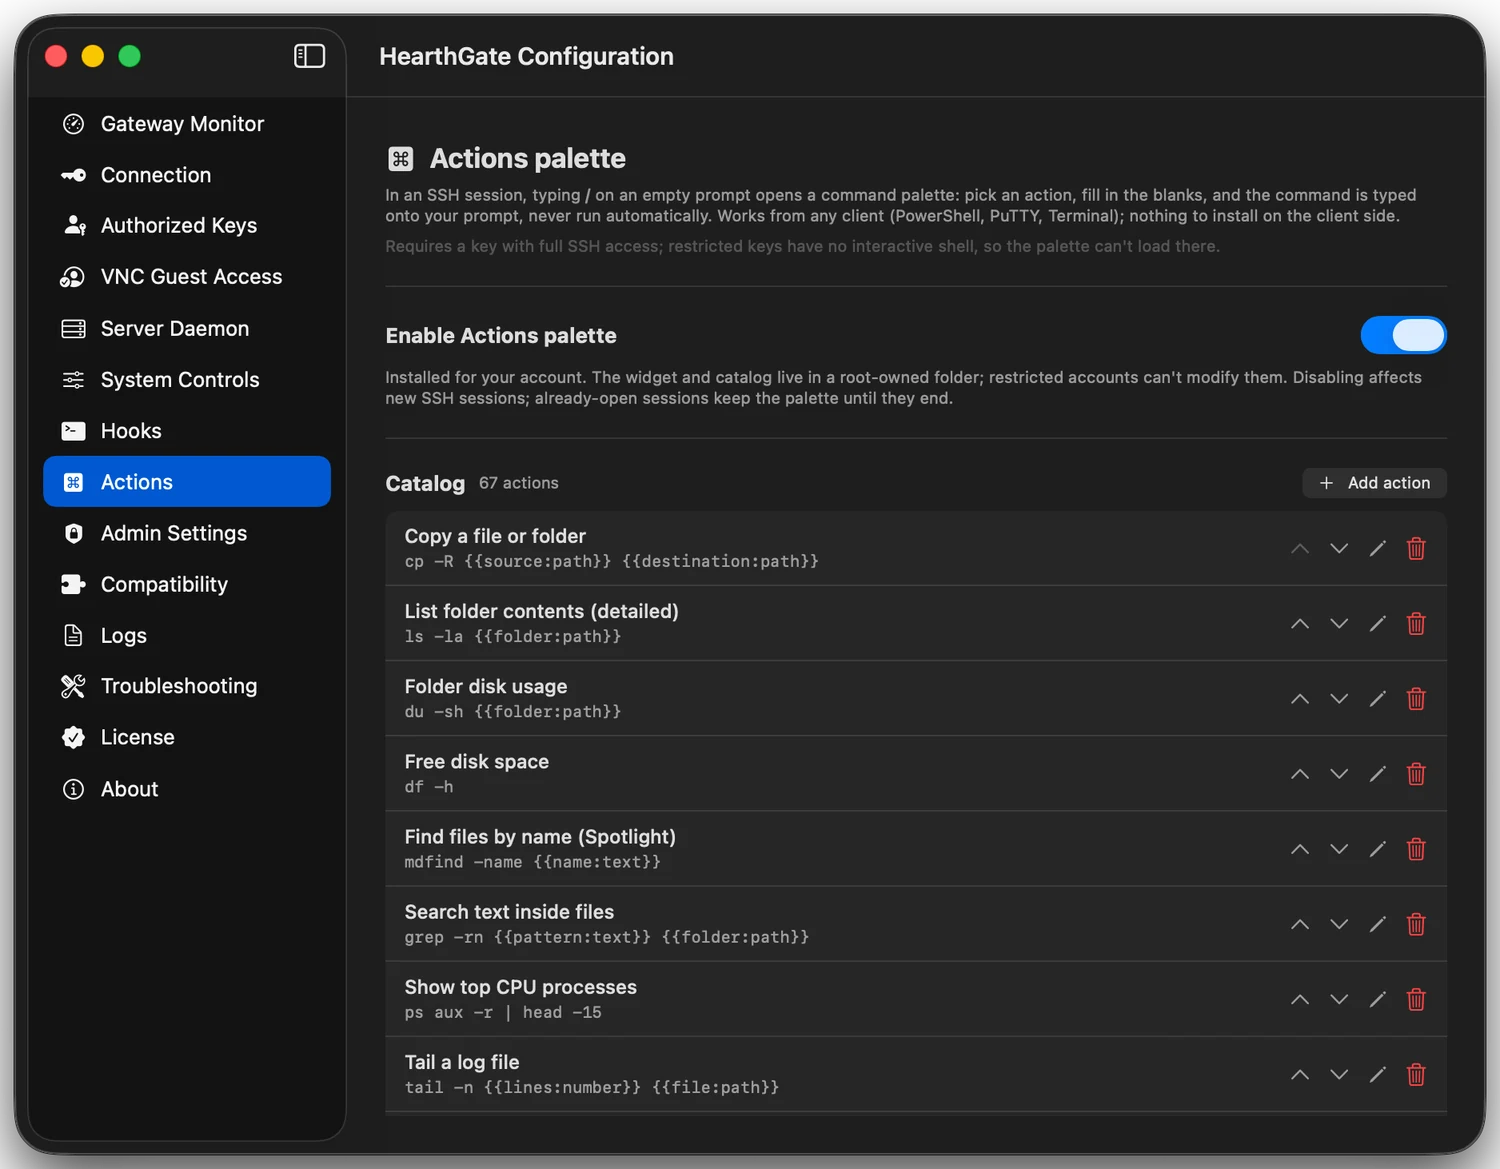This screenshot has height=1169, width=1500.
Task: Open the About page
Action: pos(187,789)
